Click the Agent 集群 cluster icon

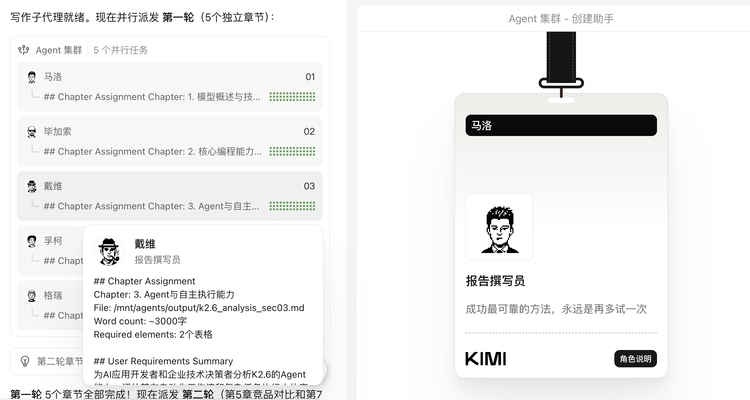tap(23, 49)
